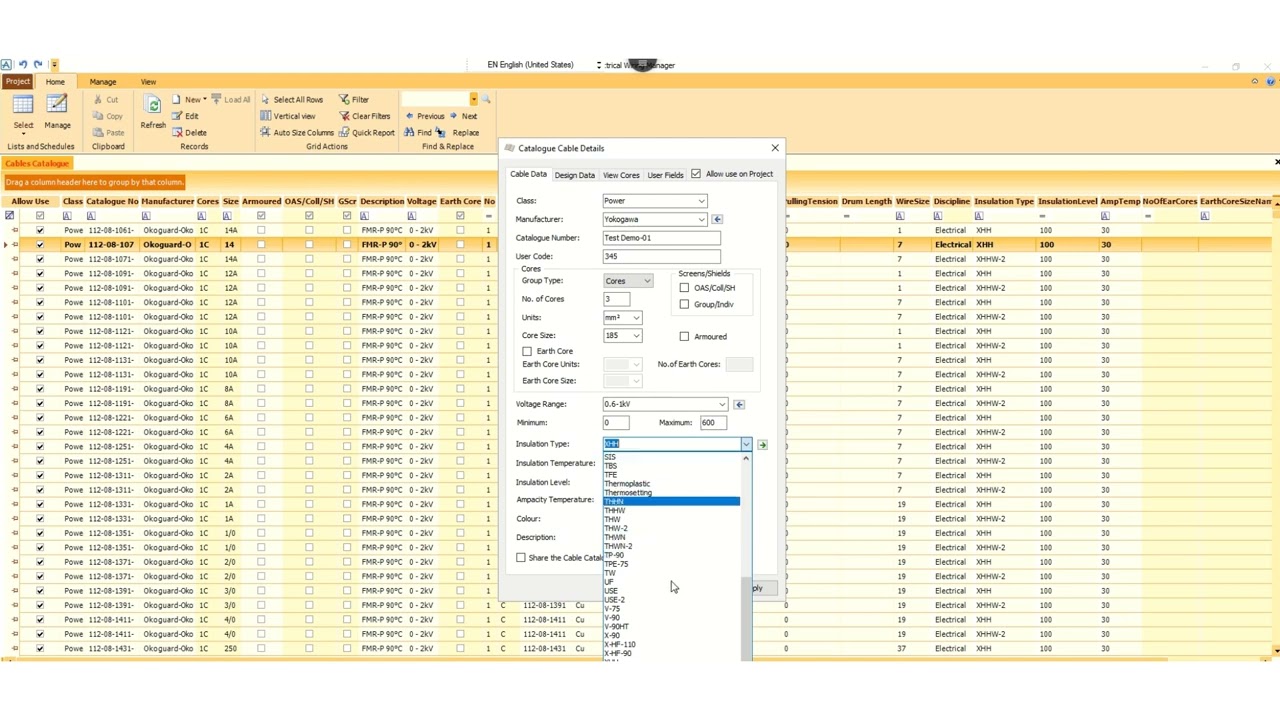Edit the selected record
Screen dimensions: 1280x720
tap(185, 116)
